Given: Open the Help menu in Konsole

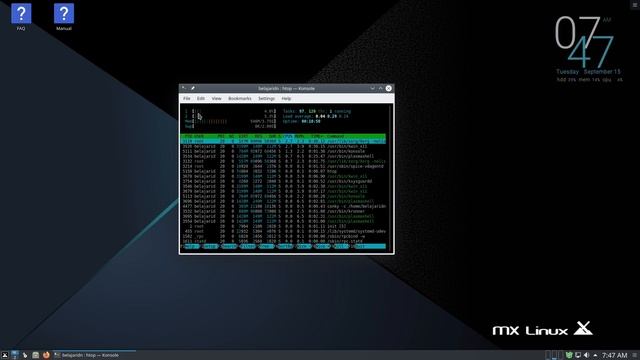Looking at the screenshot, I should pyautogui.click(x=286, y=98).
